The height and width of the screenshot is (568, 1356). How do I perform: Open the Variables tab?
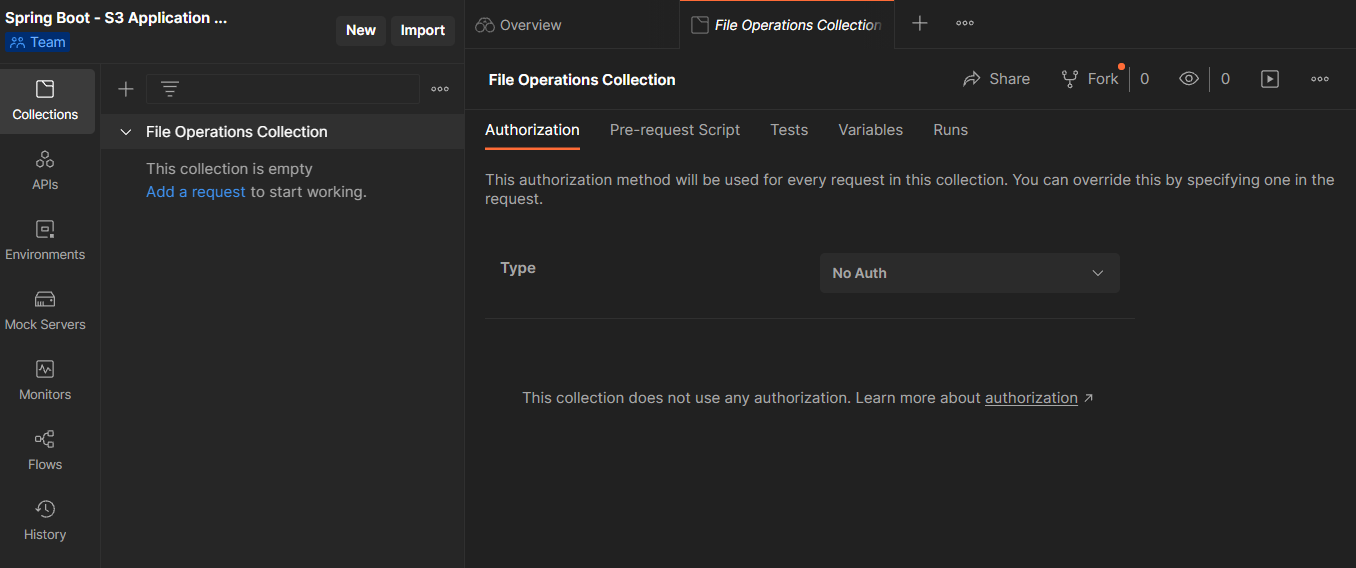pyautogui.click(x=870, y=130)
